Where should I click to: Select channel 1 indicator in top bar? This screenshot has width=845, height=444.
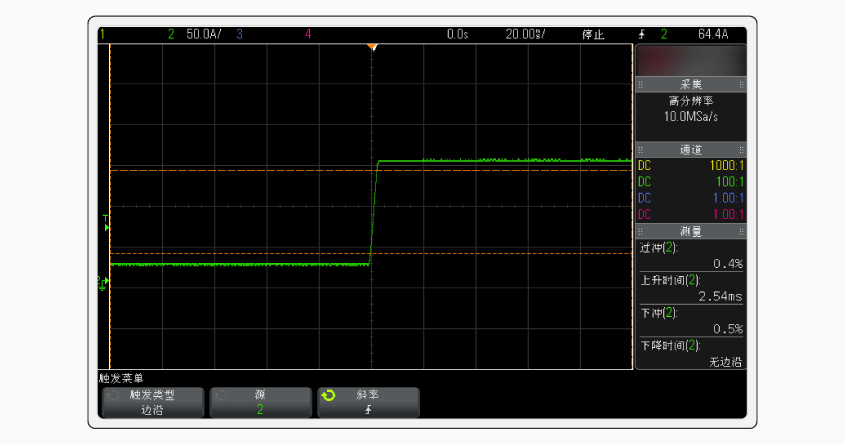[102, 34]
